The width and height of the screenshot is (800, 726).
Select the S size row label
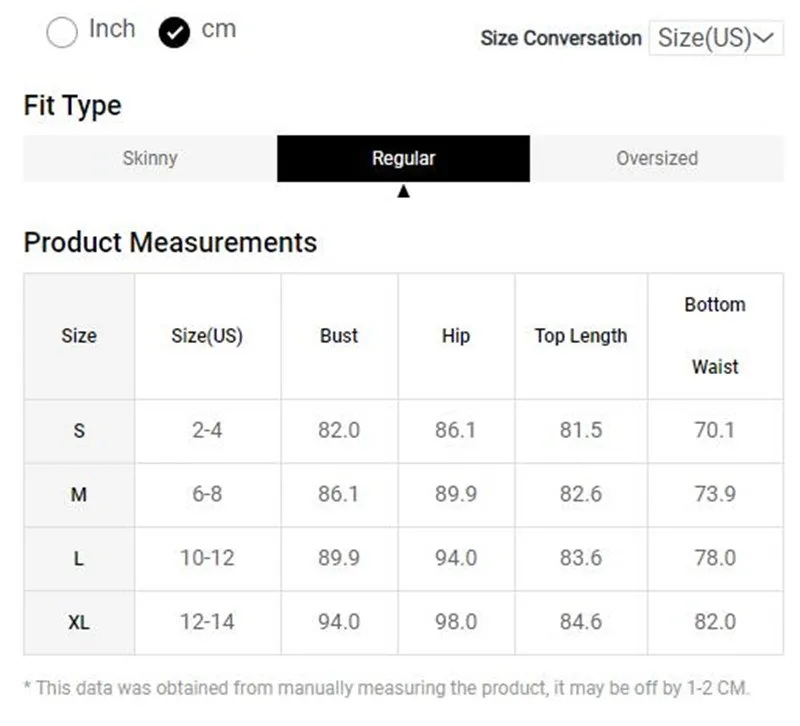[79, 431]
